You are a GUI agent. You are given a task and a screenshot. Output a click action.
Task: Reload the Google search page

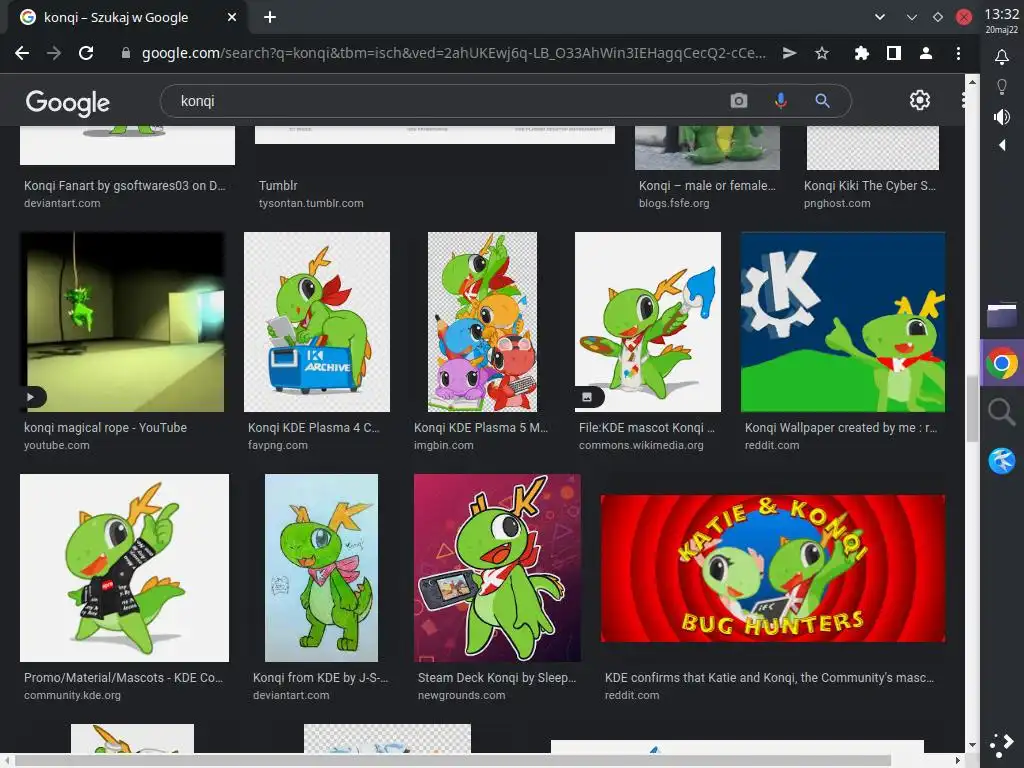tap(86, 53)
